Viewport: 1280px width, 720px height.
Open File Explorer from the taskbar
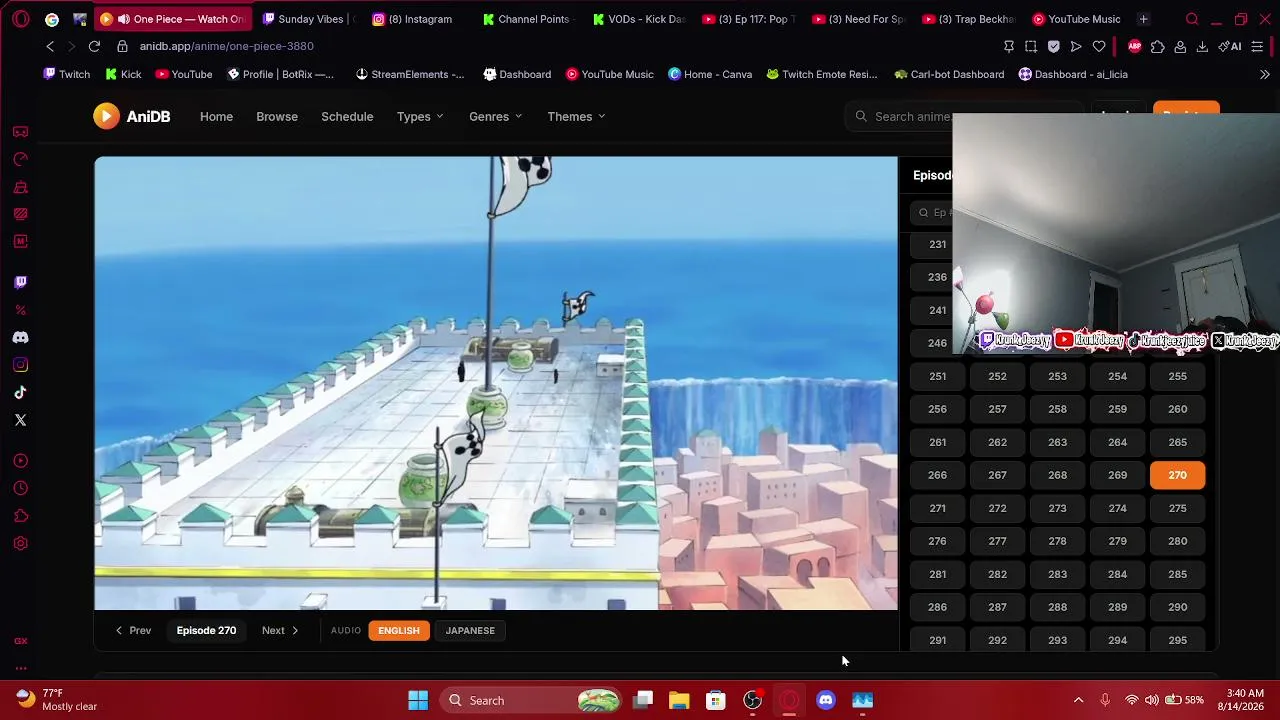(679, 700)
